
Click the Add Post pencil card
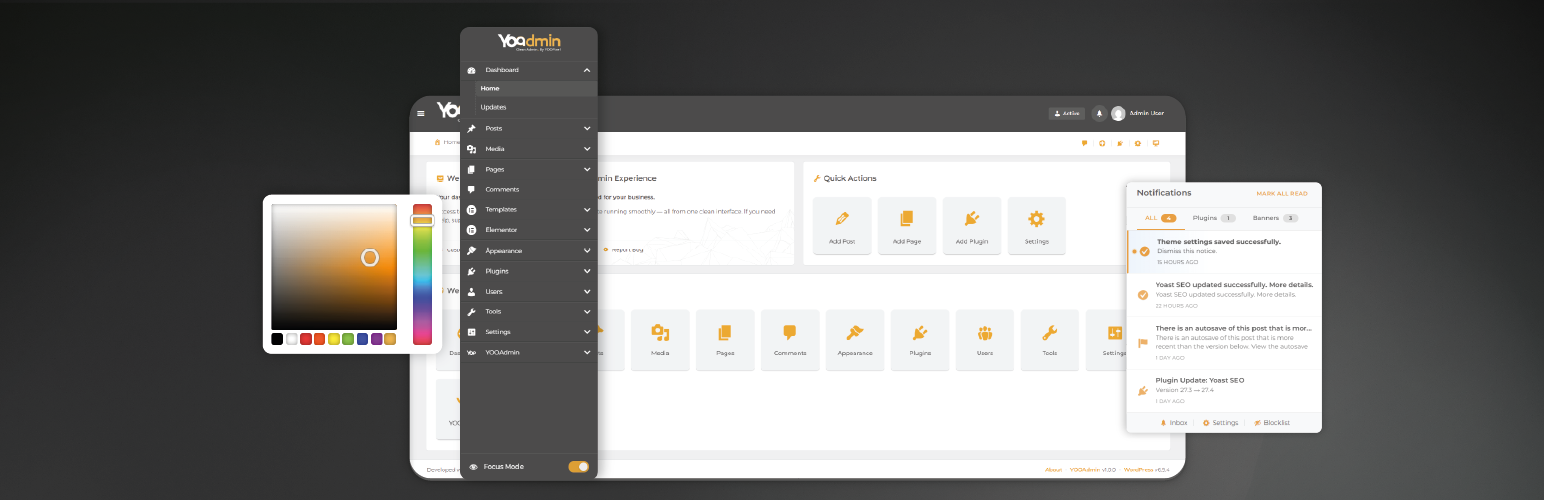pyautogui.click(x=842, y=226)
